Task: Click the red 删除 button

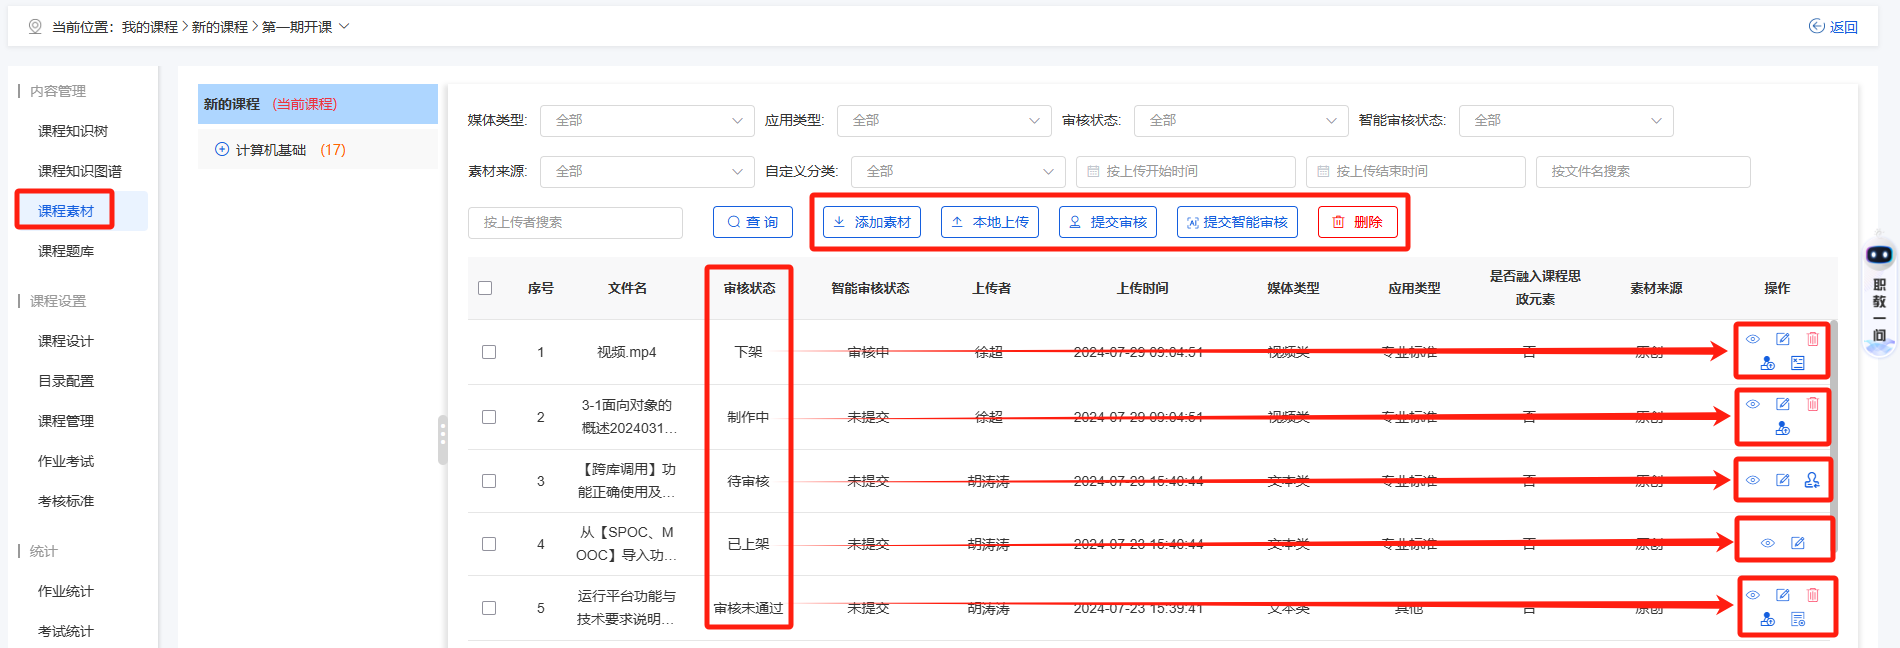Action: click(1358, 222)
